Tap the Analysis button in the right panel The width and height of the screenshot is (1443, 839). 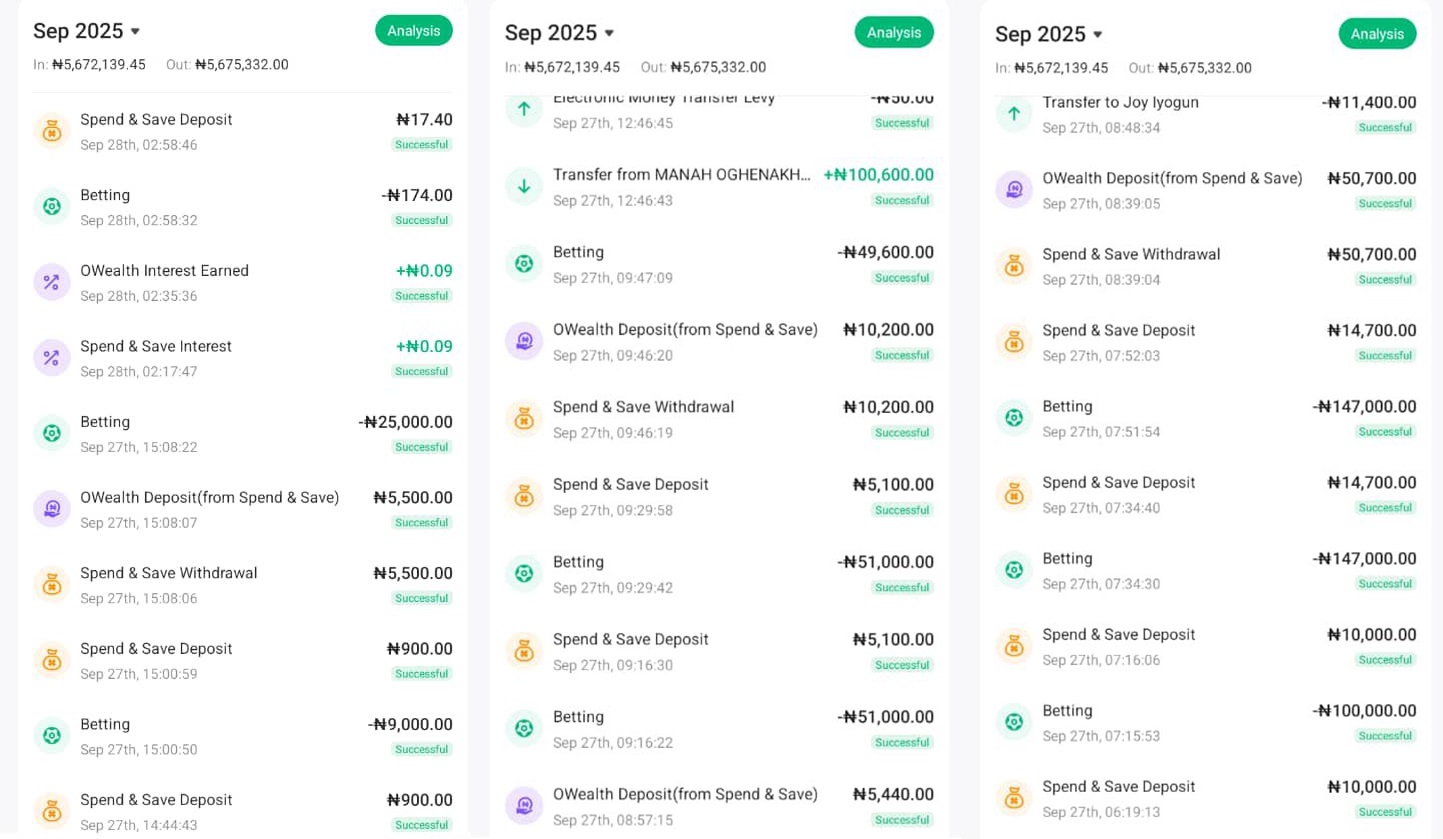[1377, 34]
